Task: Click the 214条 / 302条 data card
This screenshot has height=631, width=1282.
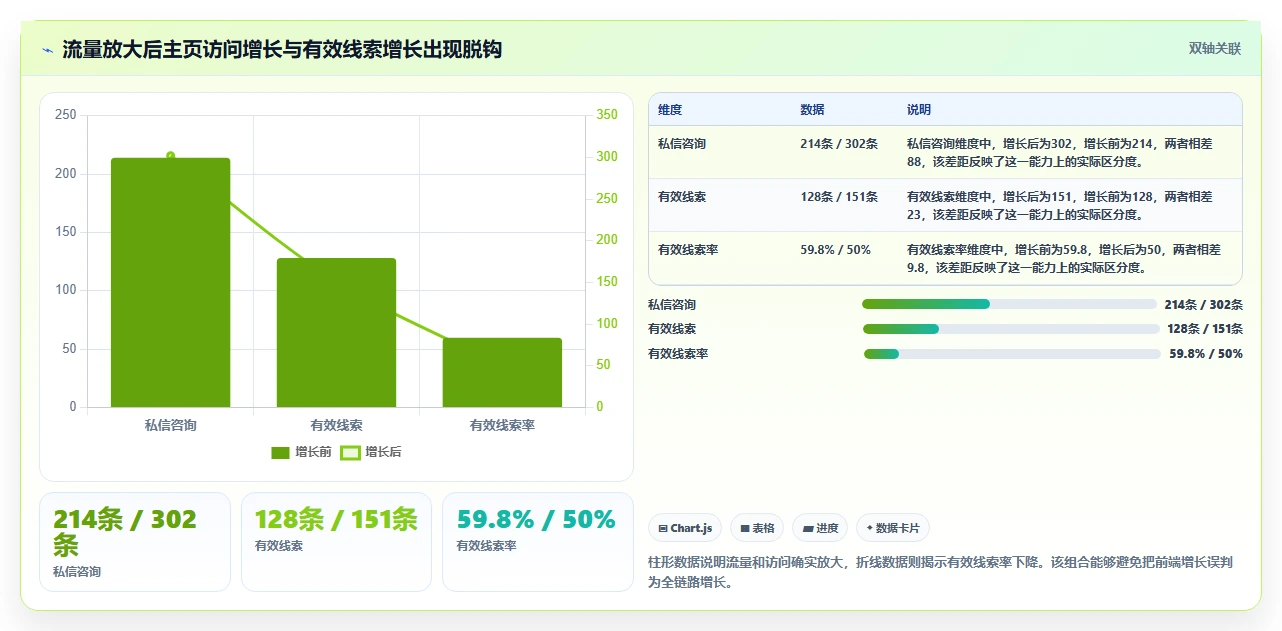Action: click(135, 542)
